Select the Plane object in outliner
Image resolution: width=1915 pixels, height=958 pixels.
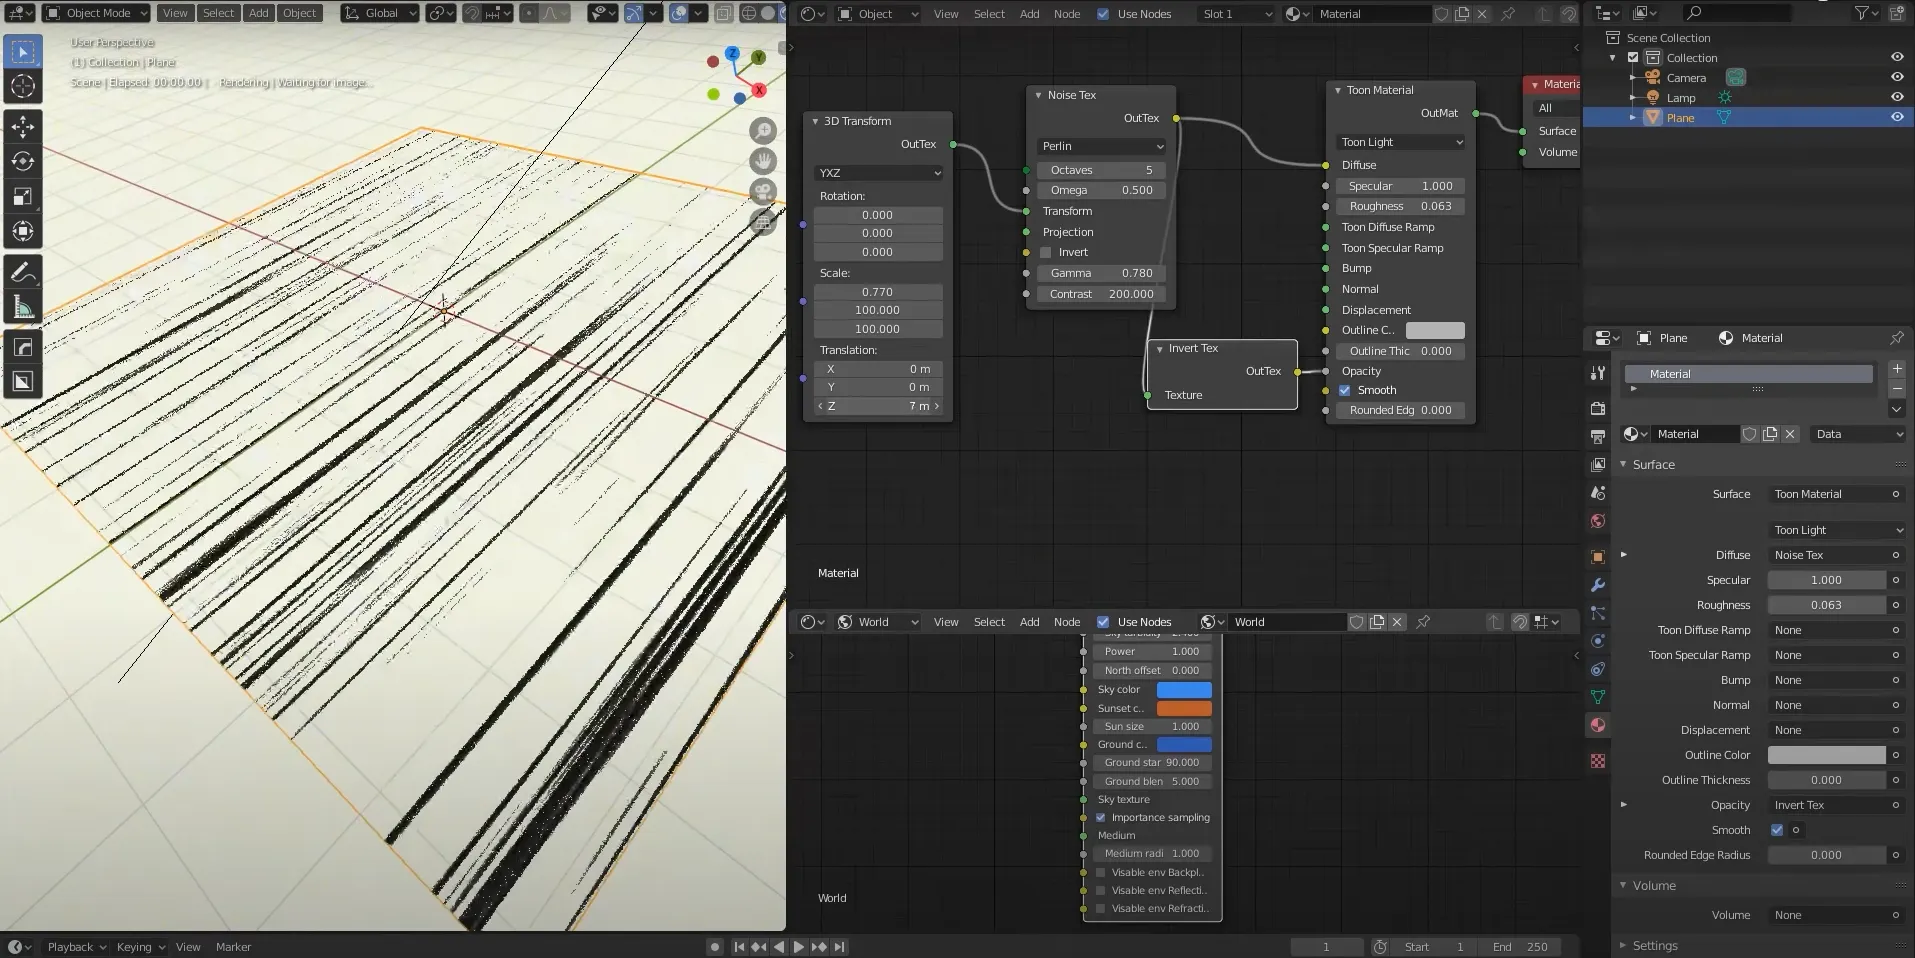point(1680,118)
